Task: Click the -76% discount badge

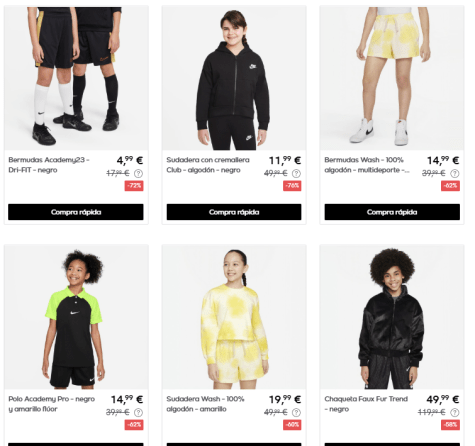Action: (292, 186)
